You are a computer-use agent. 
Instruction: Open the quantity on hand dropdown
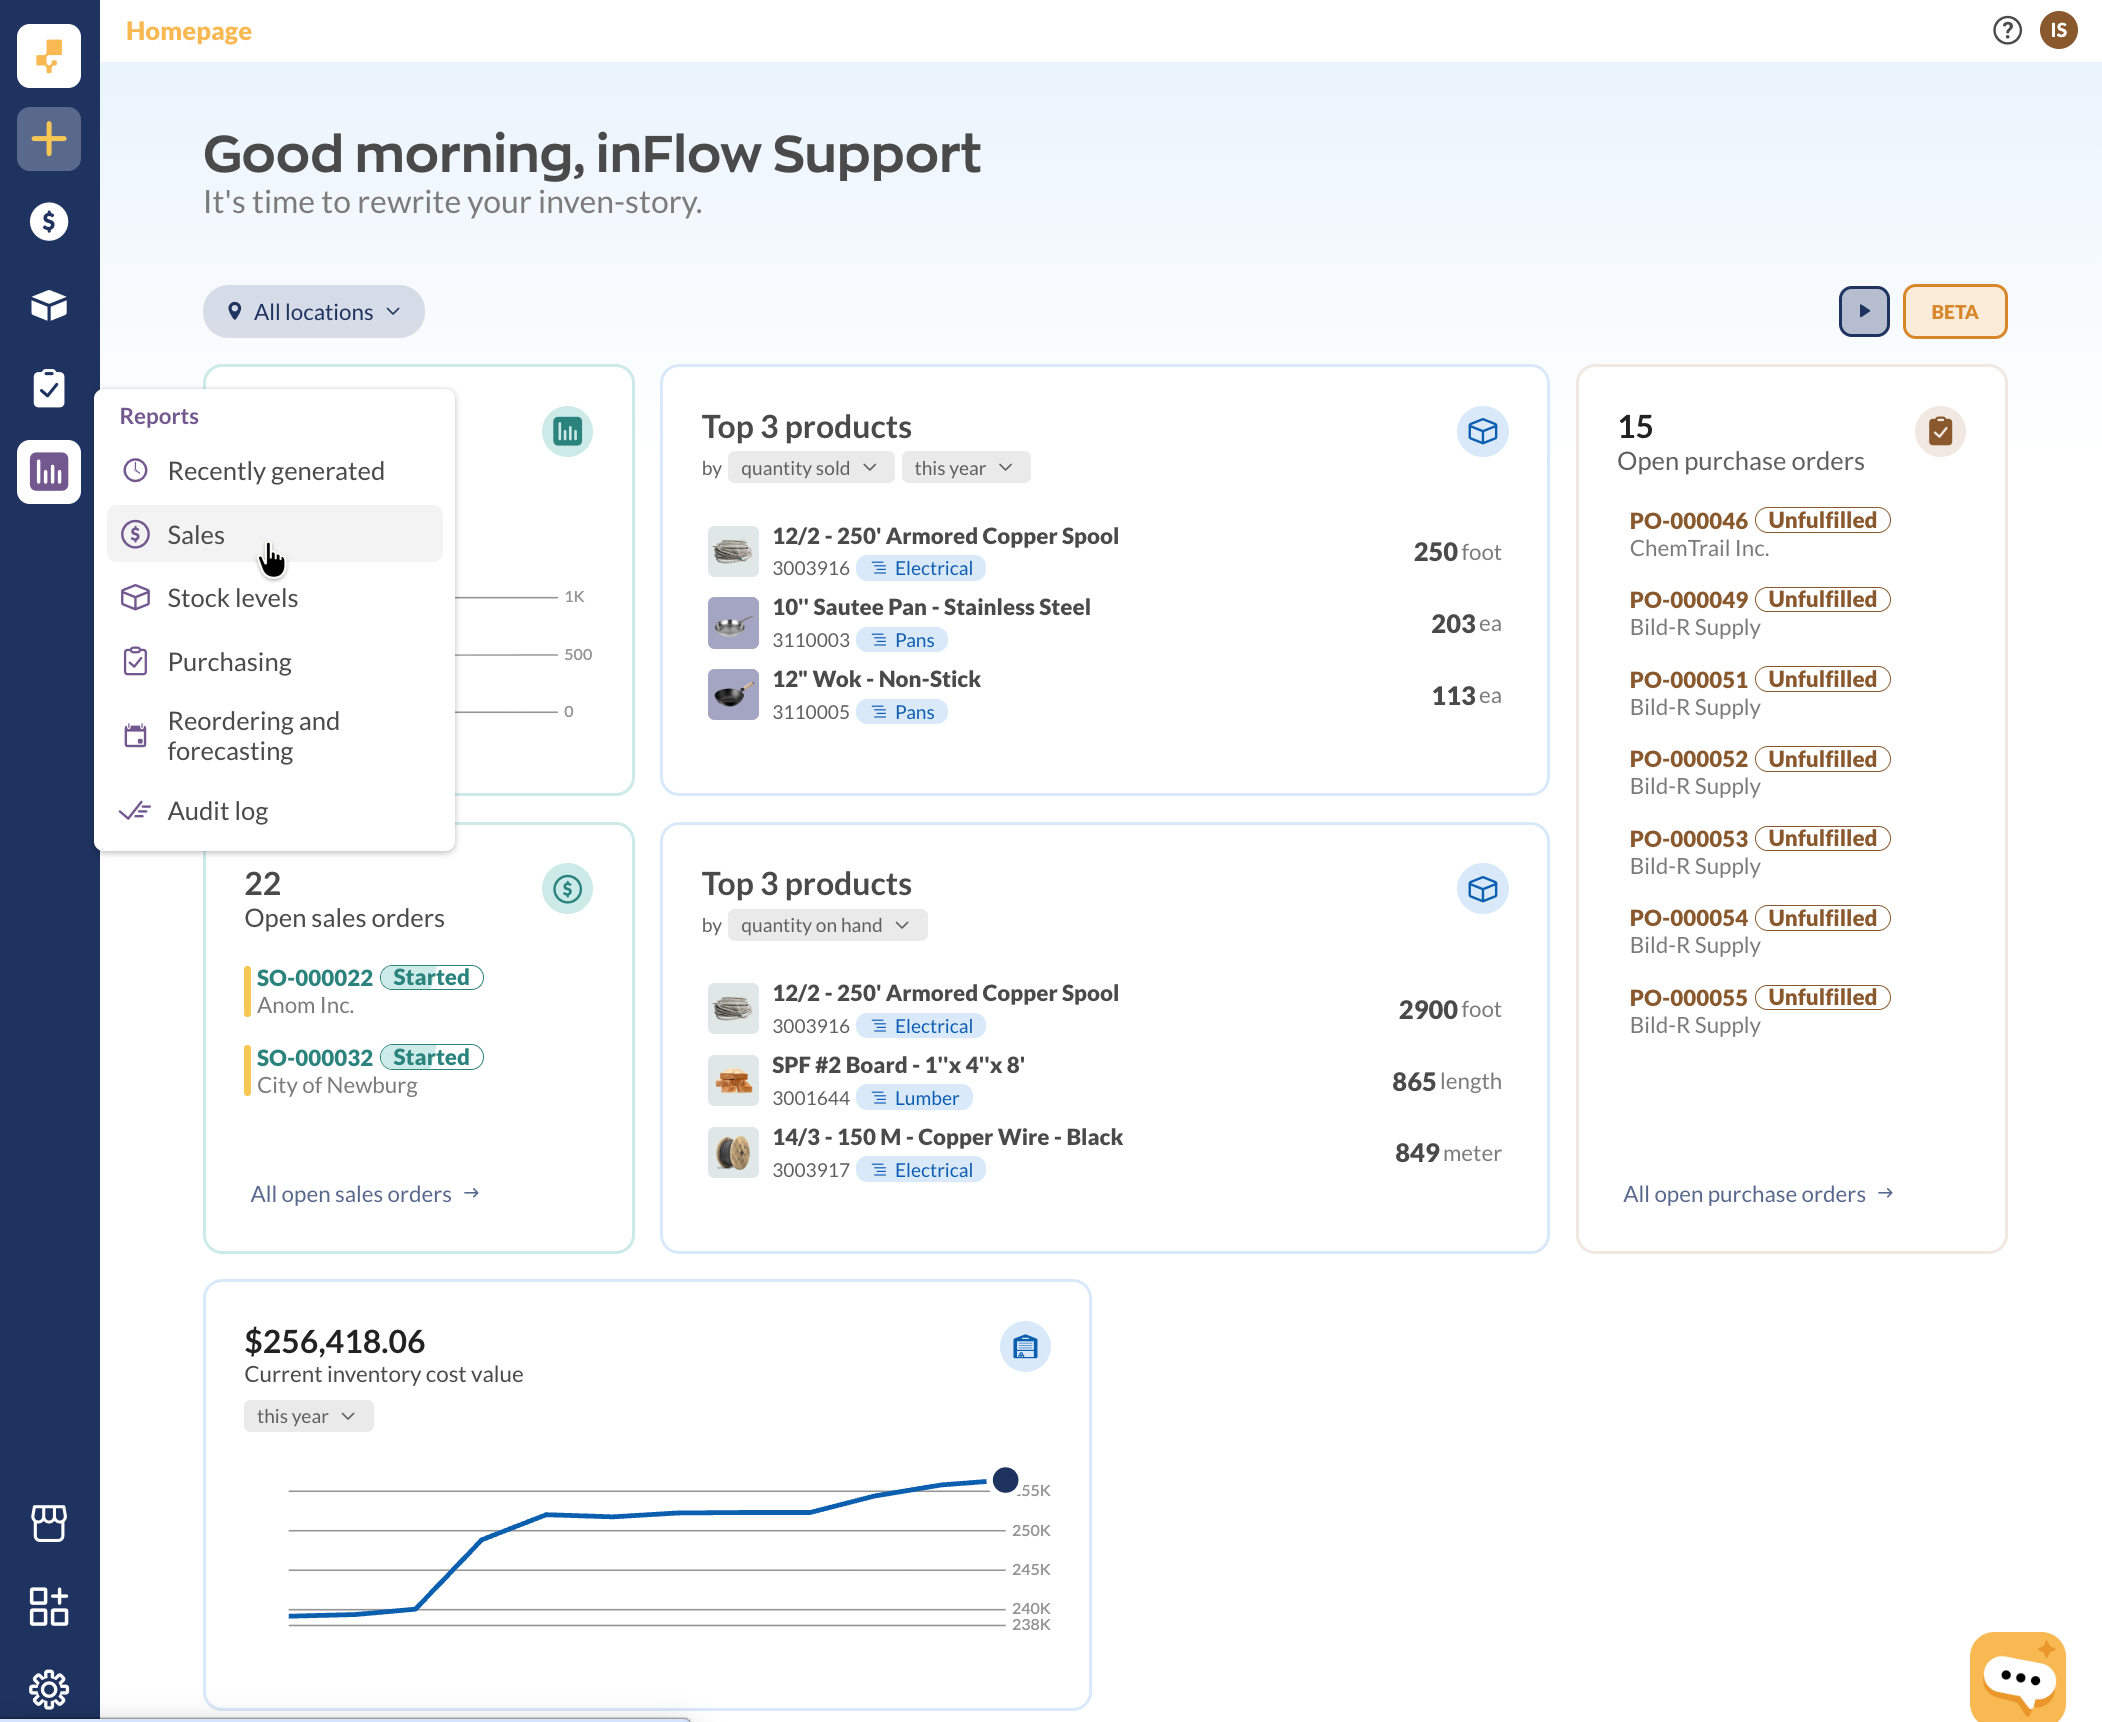(x=826, y=925)
